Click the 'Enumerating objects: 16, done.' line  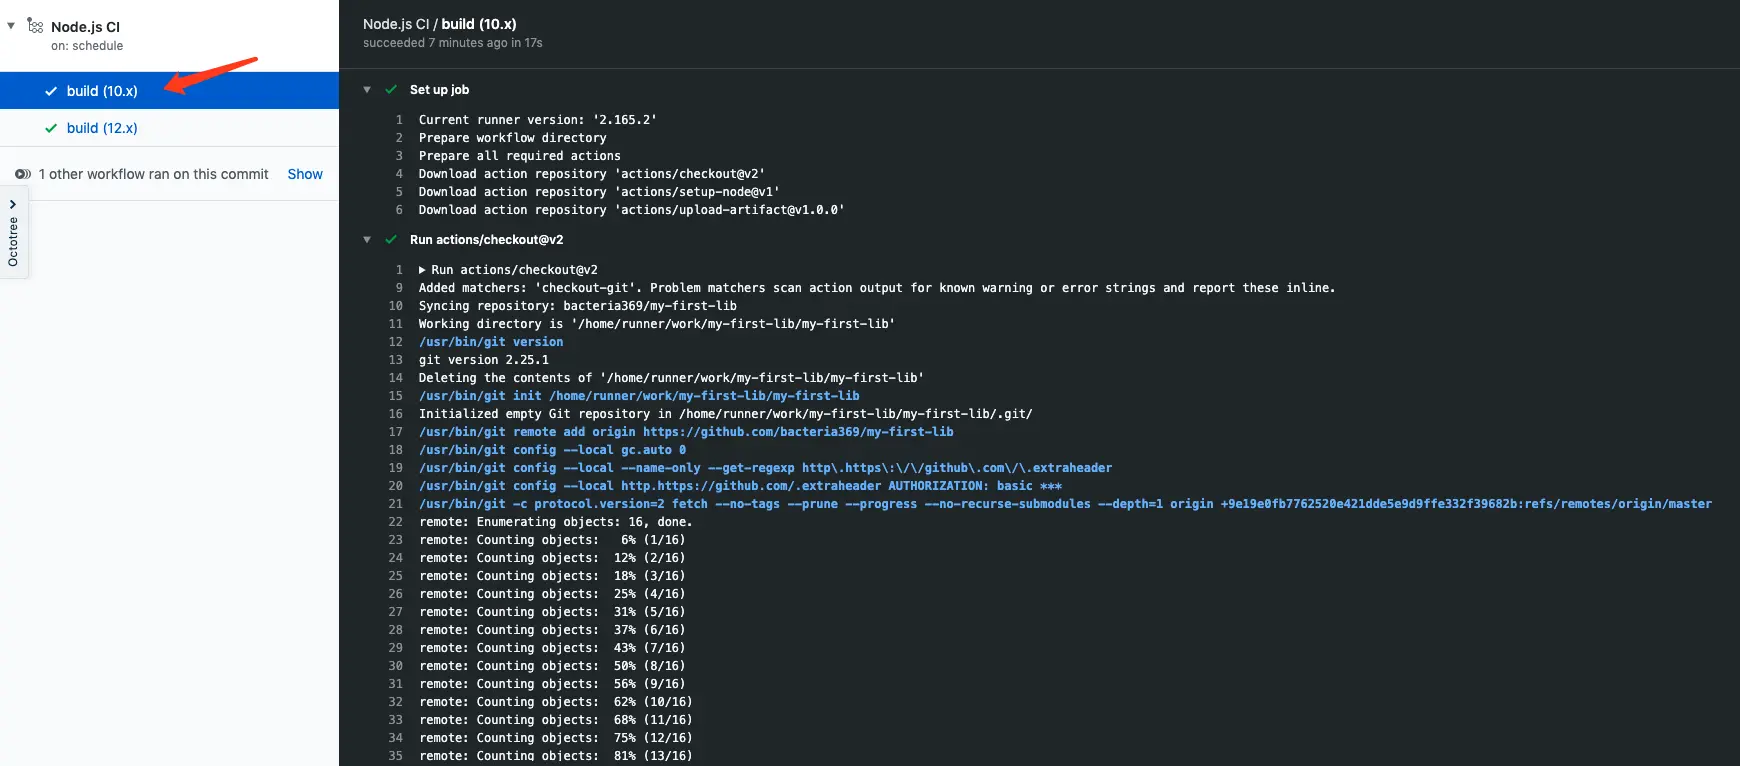tap(556, 522)
